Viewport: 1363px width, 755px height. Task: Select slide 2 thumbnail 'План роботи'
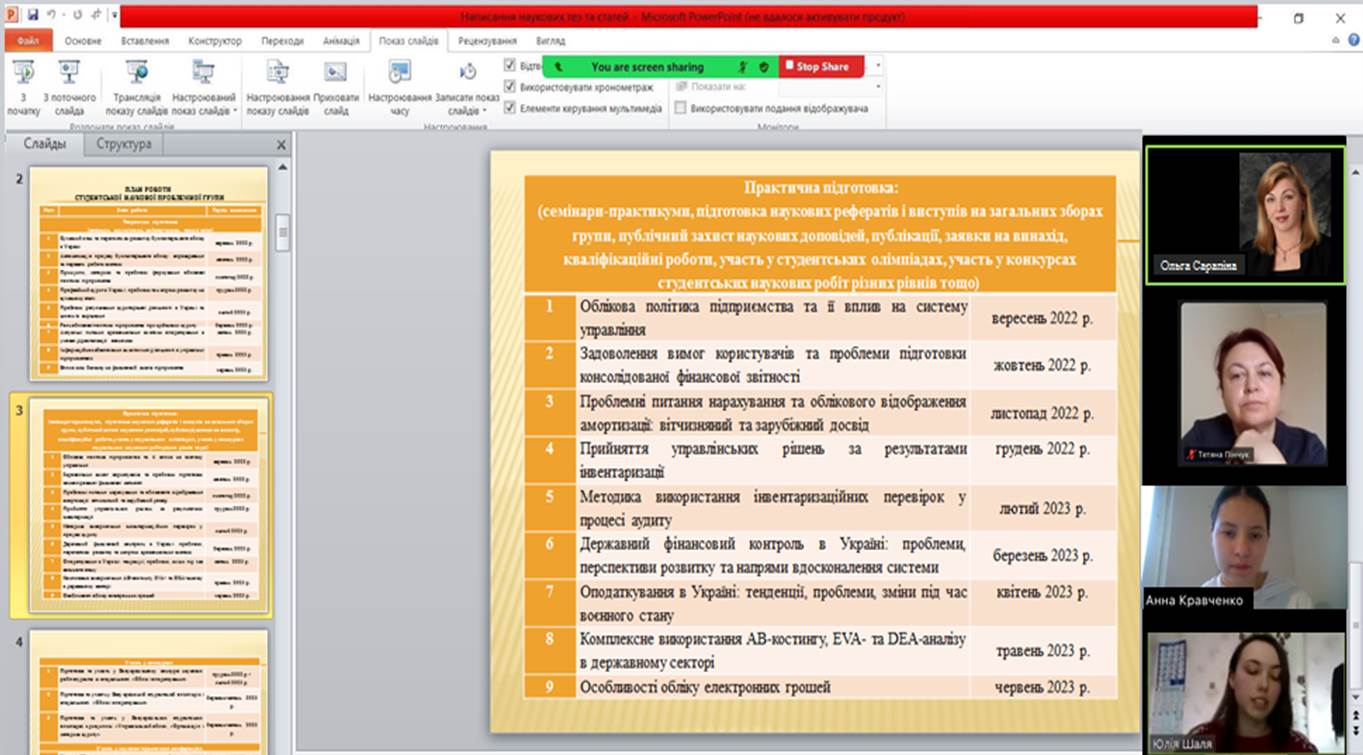coord(148,273)
